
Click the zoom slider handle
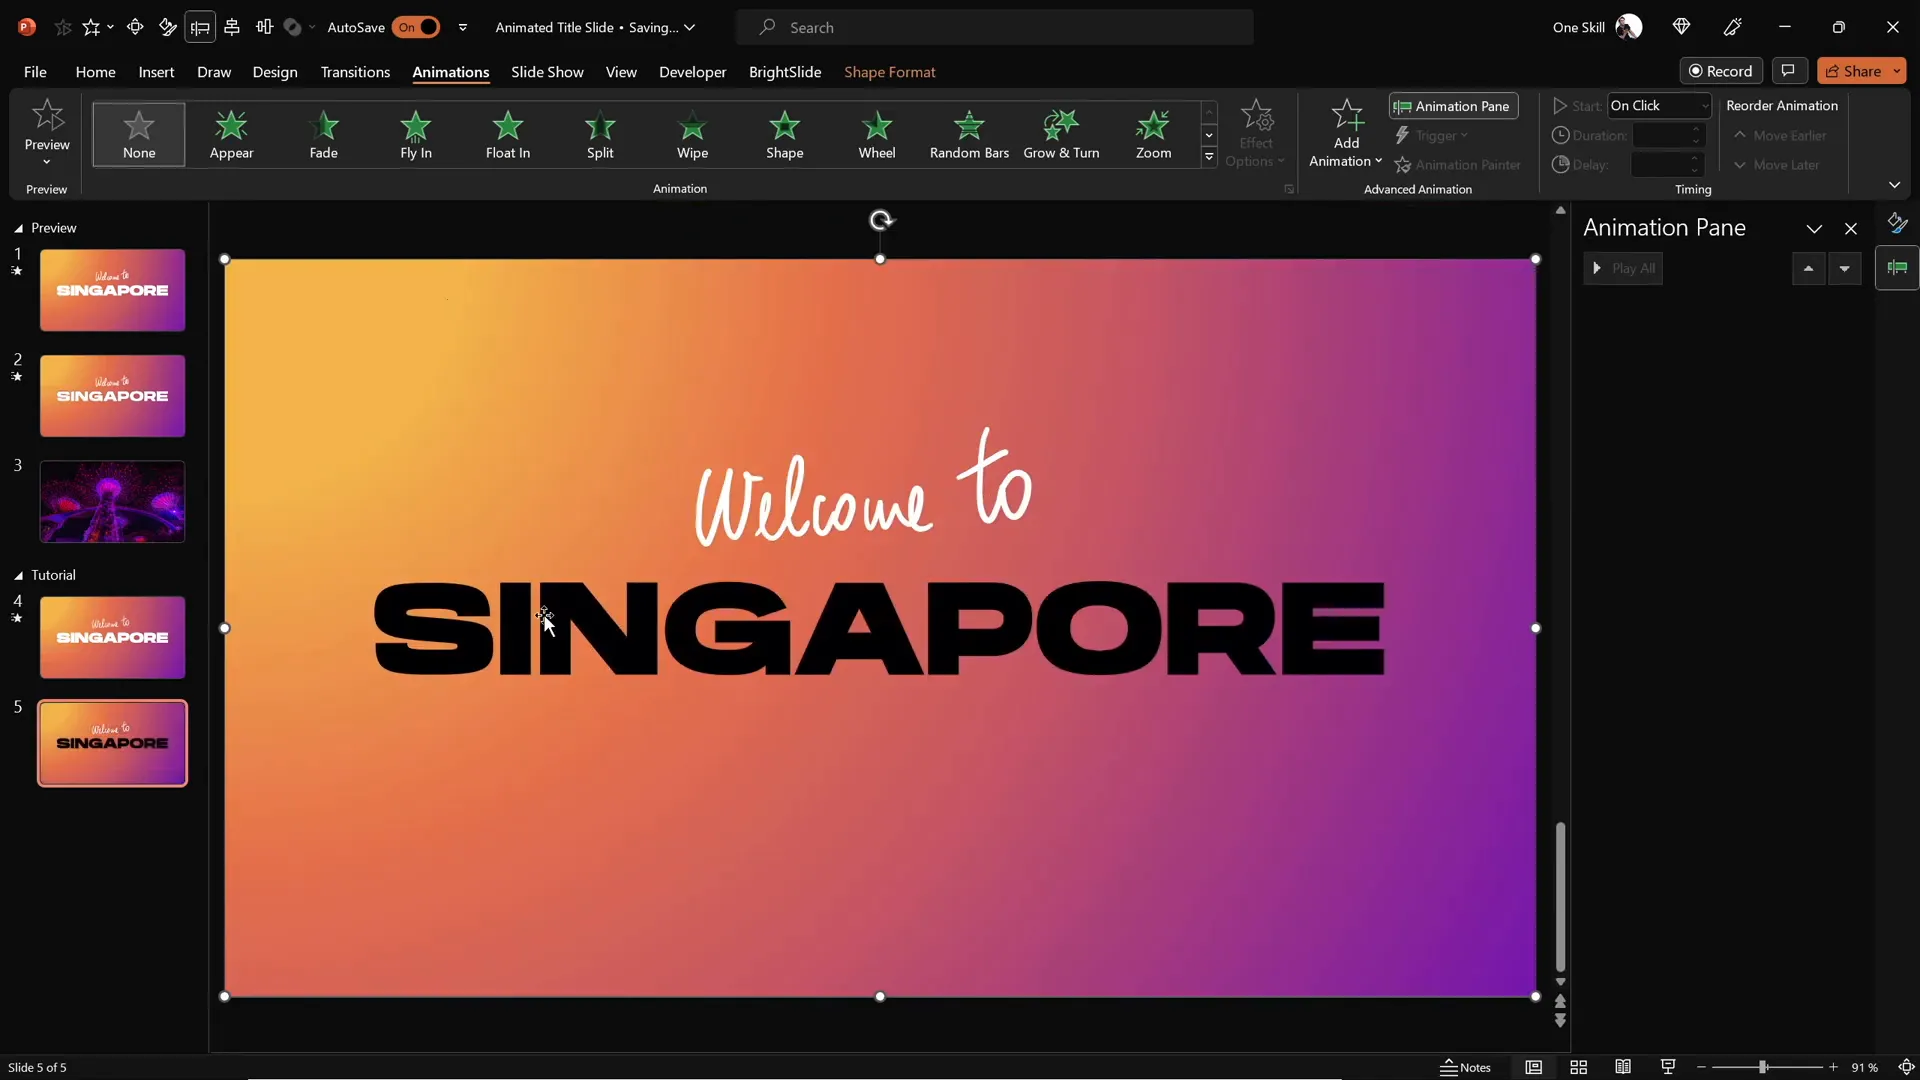click(x=1763, y=1067)
